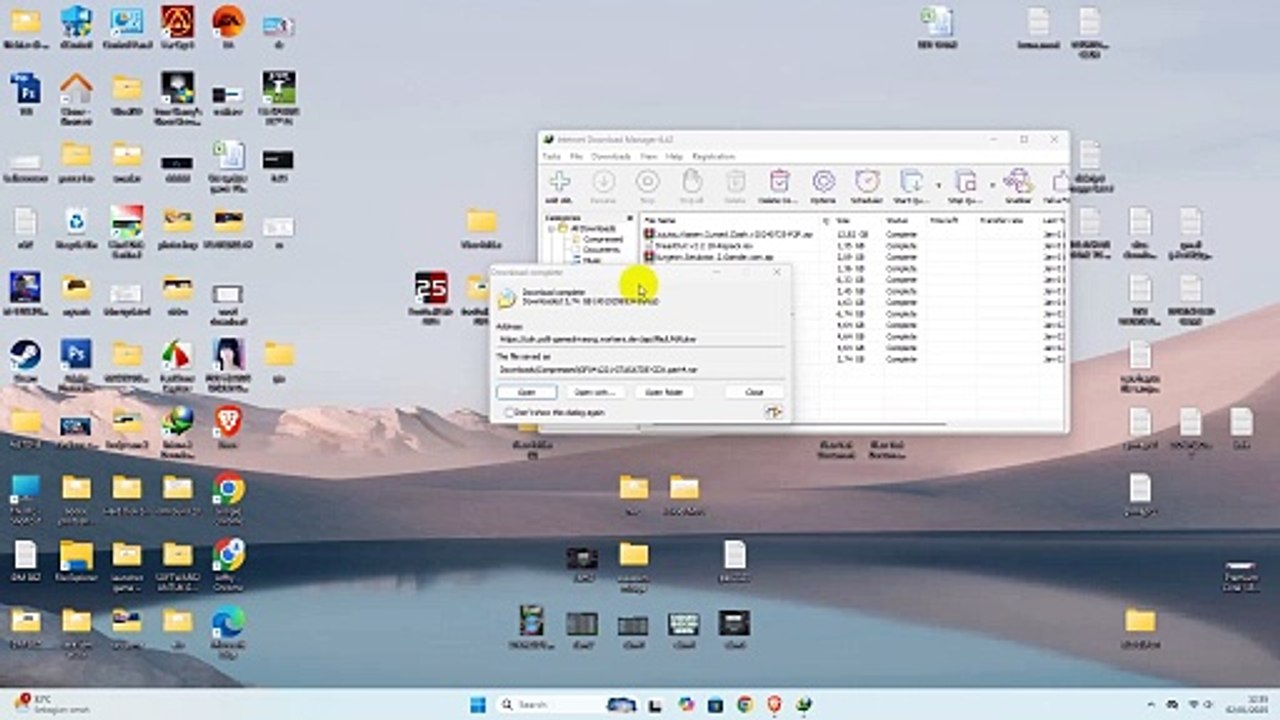Select the 13.82 GB download row
The width and height of the screenshot is (1280, 720).
[x=852, y=233]
